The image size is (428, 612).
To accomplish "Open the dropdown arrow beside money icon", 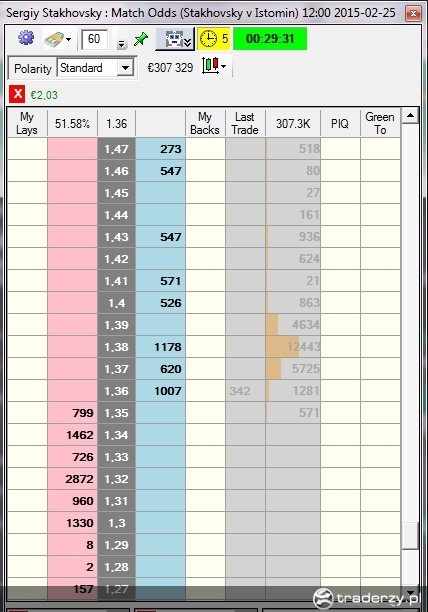I will 68,39.
